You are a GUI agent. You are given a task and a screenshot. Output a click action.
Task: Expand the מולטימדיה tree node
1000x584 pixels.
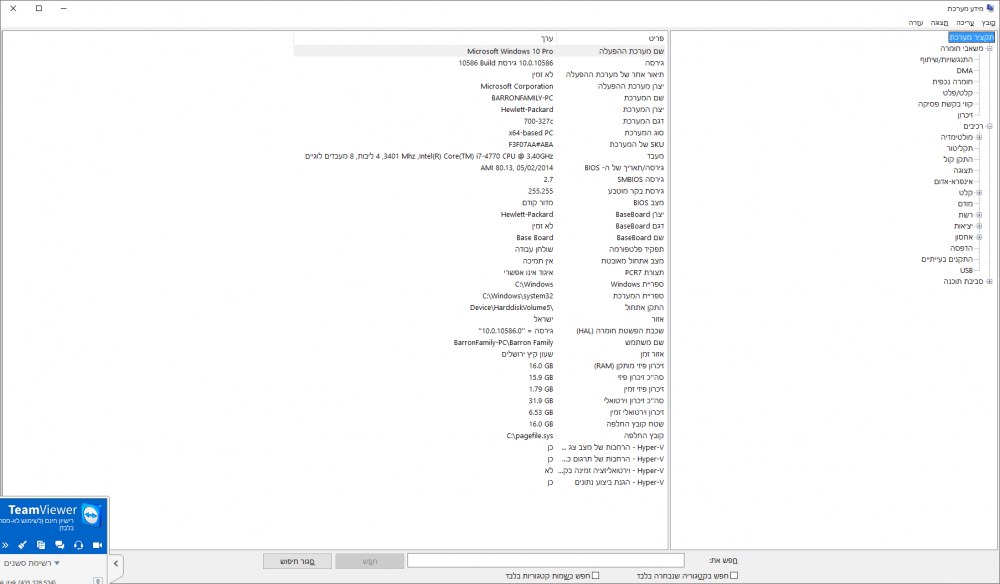point(979,137)
